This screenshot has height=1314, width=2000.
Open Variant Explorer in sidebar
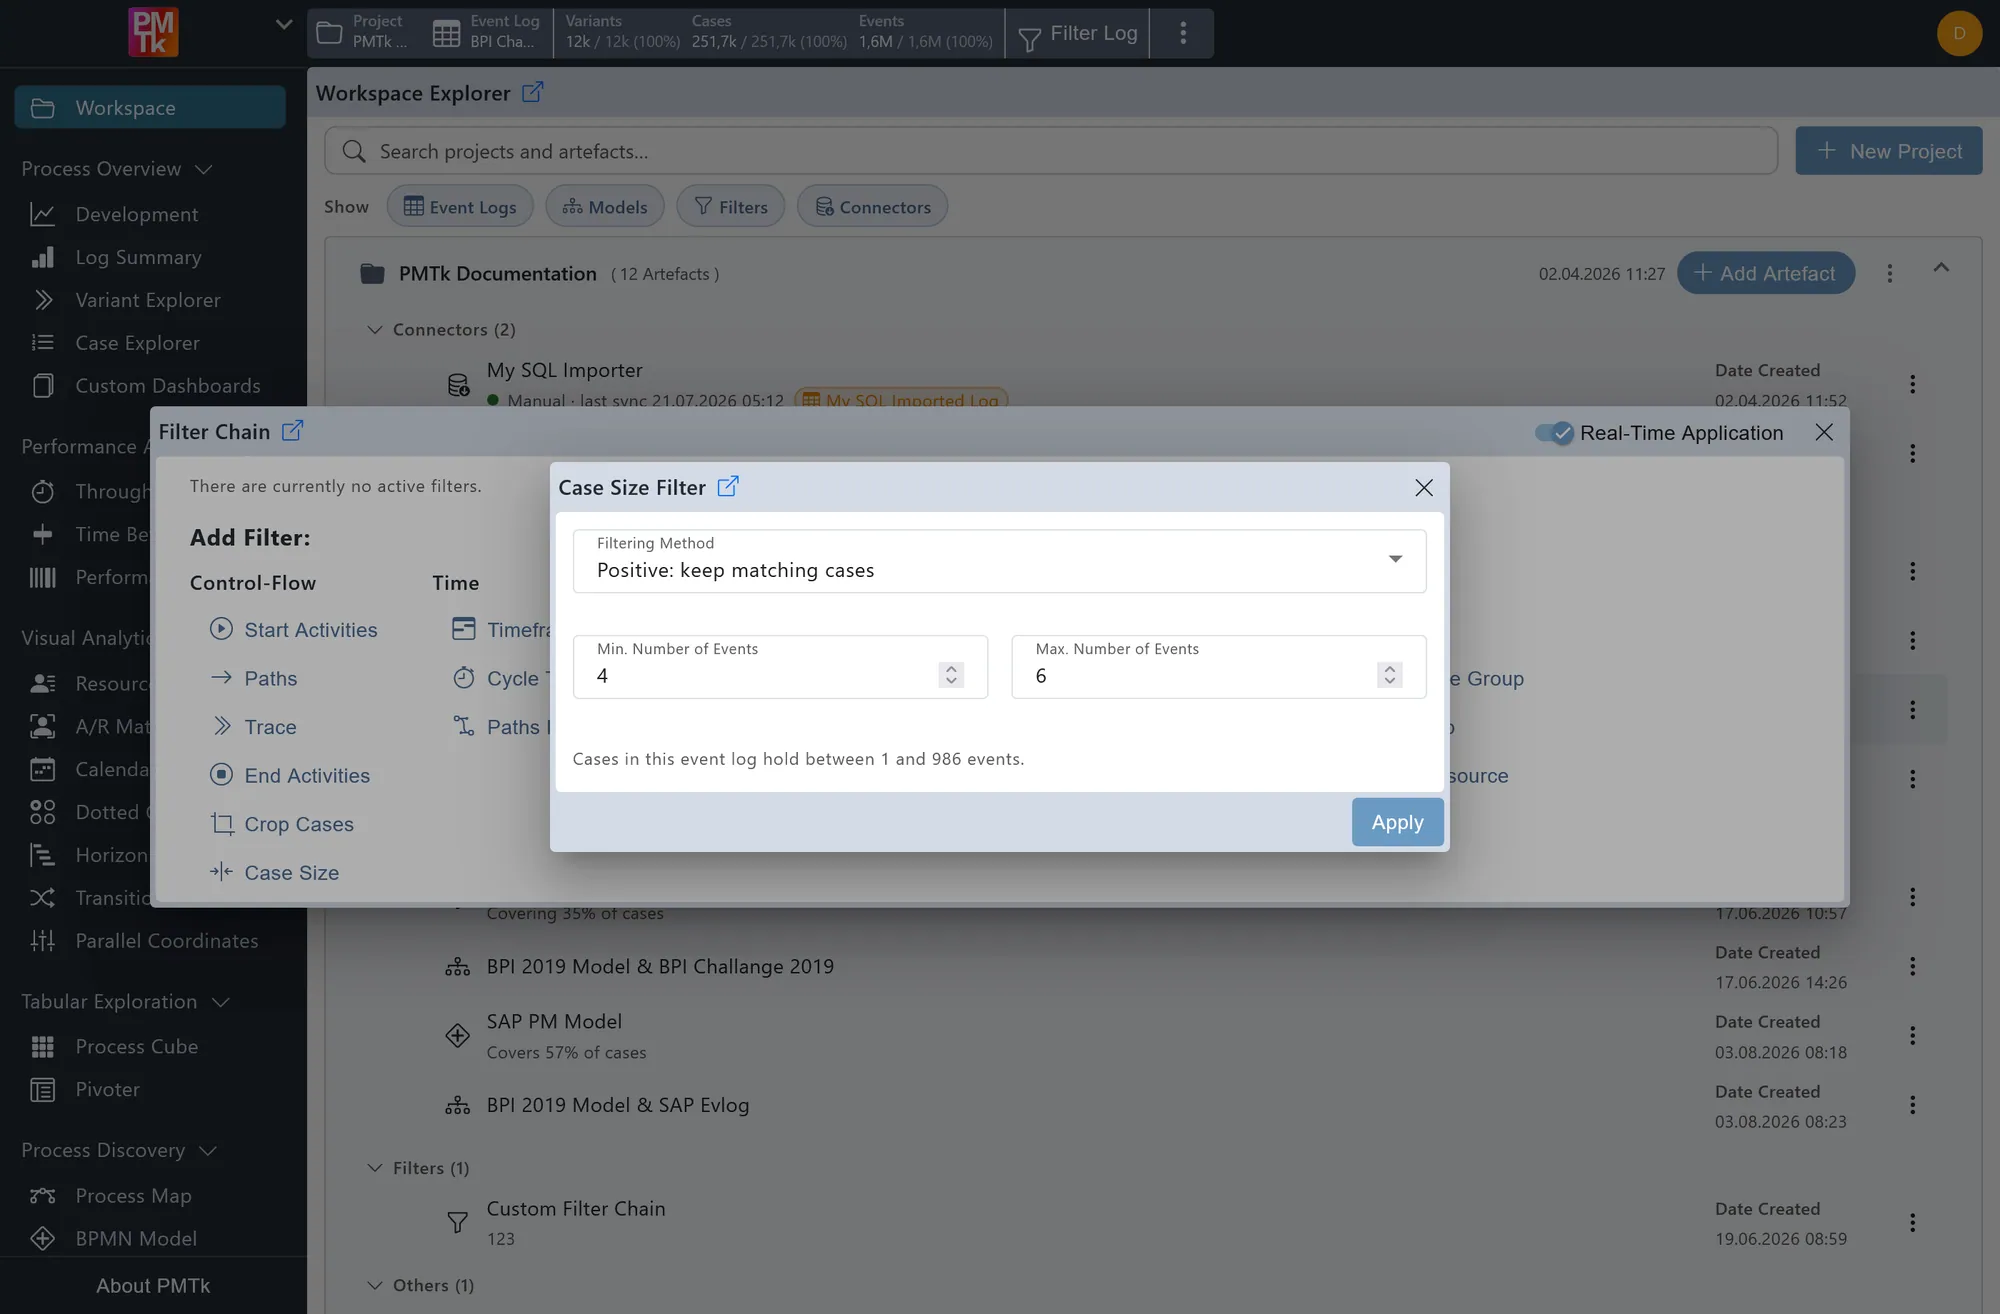147,300
